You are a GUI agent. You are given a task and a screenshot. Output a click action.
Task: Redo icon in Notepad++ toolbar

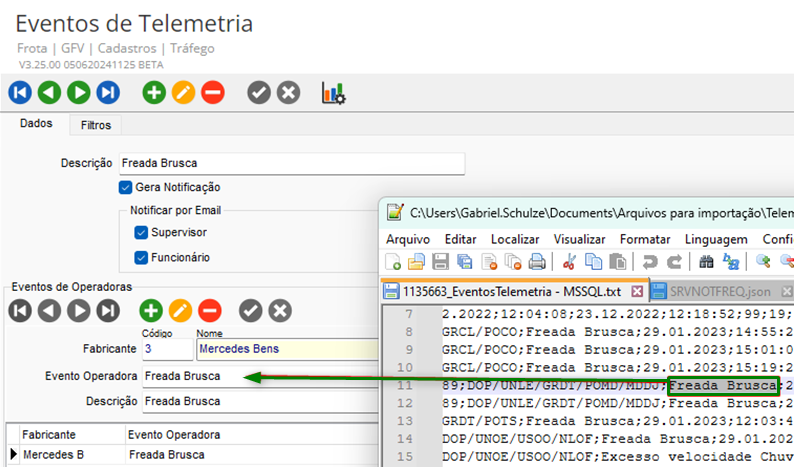click(x=674, y=262)
